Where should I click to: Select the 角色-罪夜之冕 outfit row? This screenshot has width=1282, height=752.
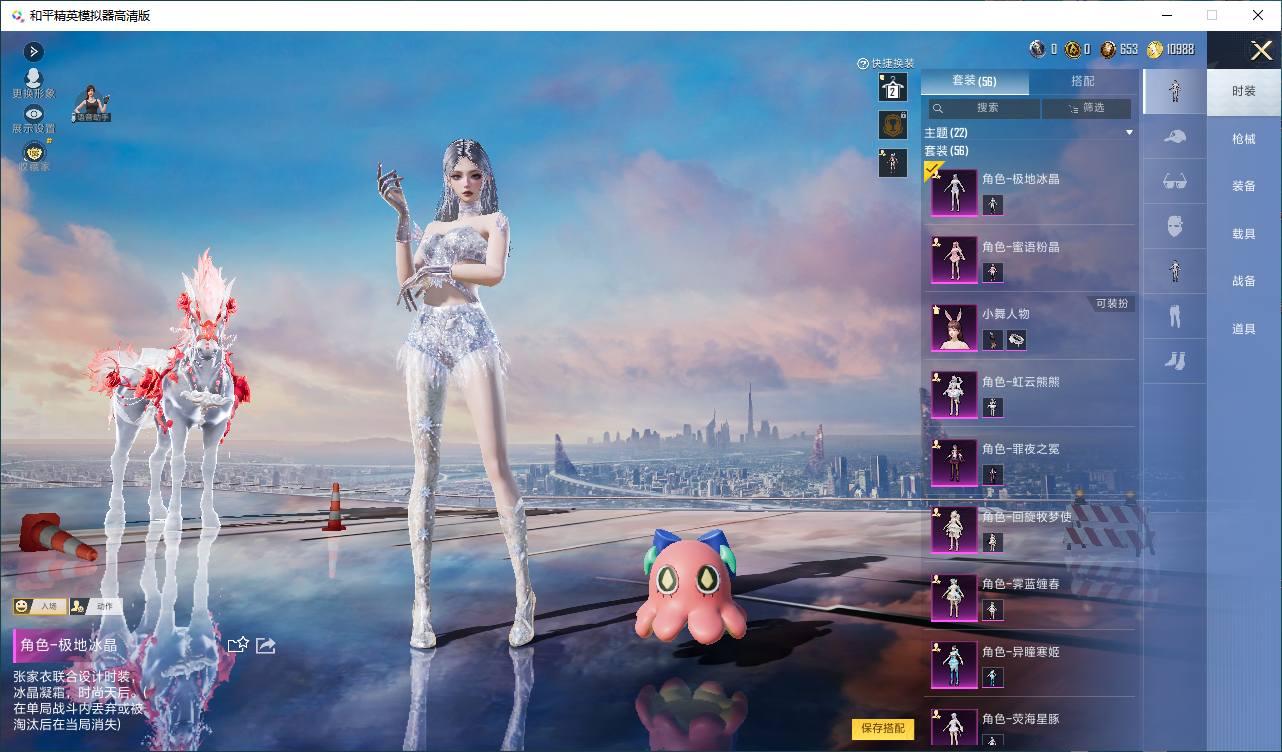point(1029,461)
